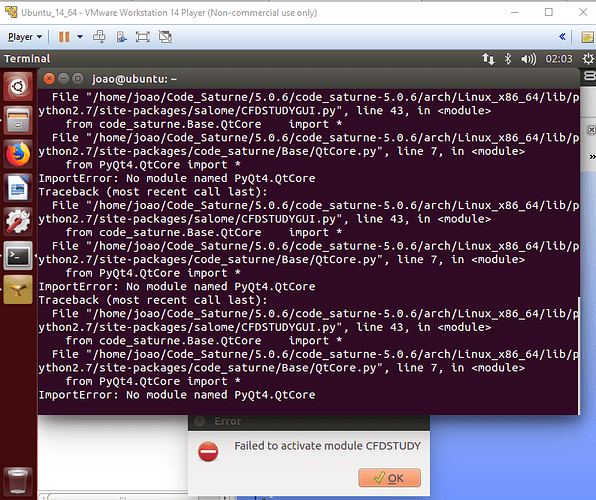Open the Trash in the launcher

(x=18, y=481)
